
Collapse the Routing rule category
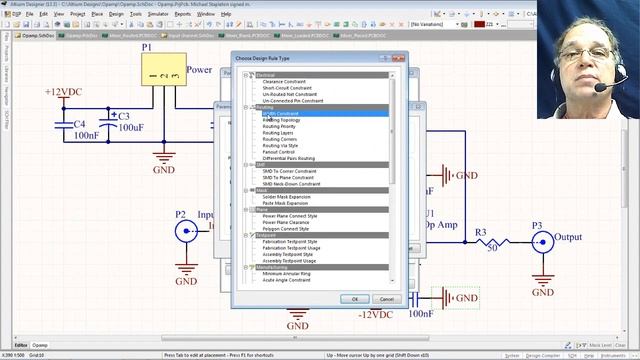tap(246, 107)
